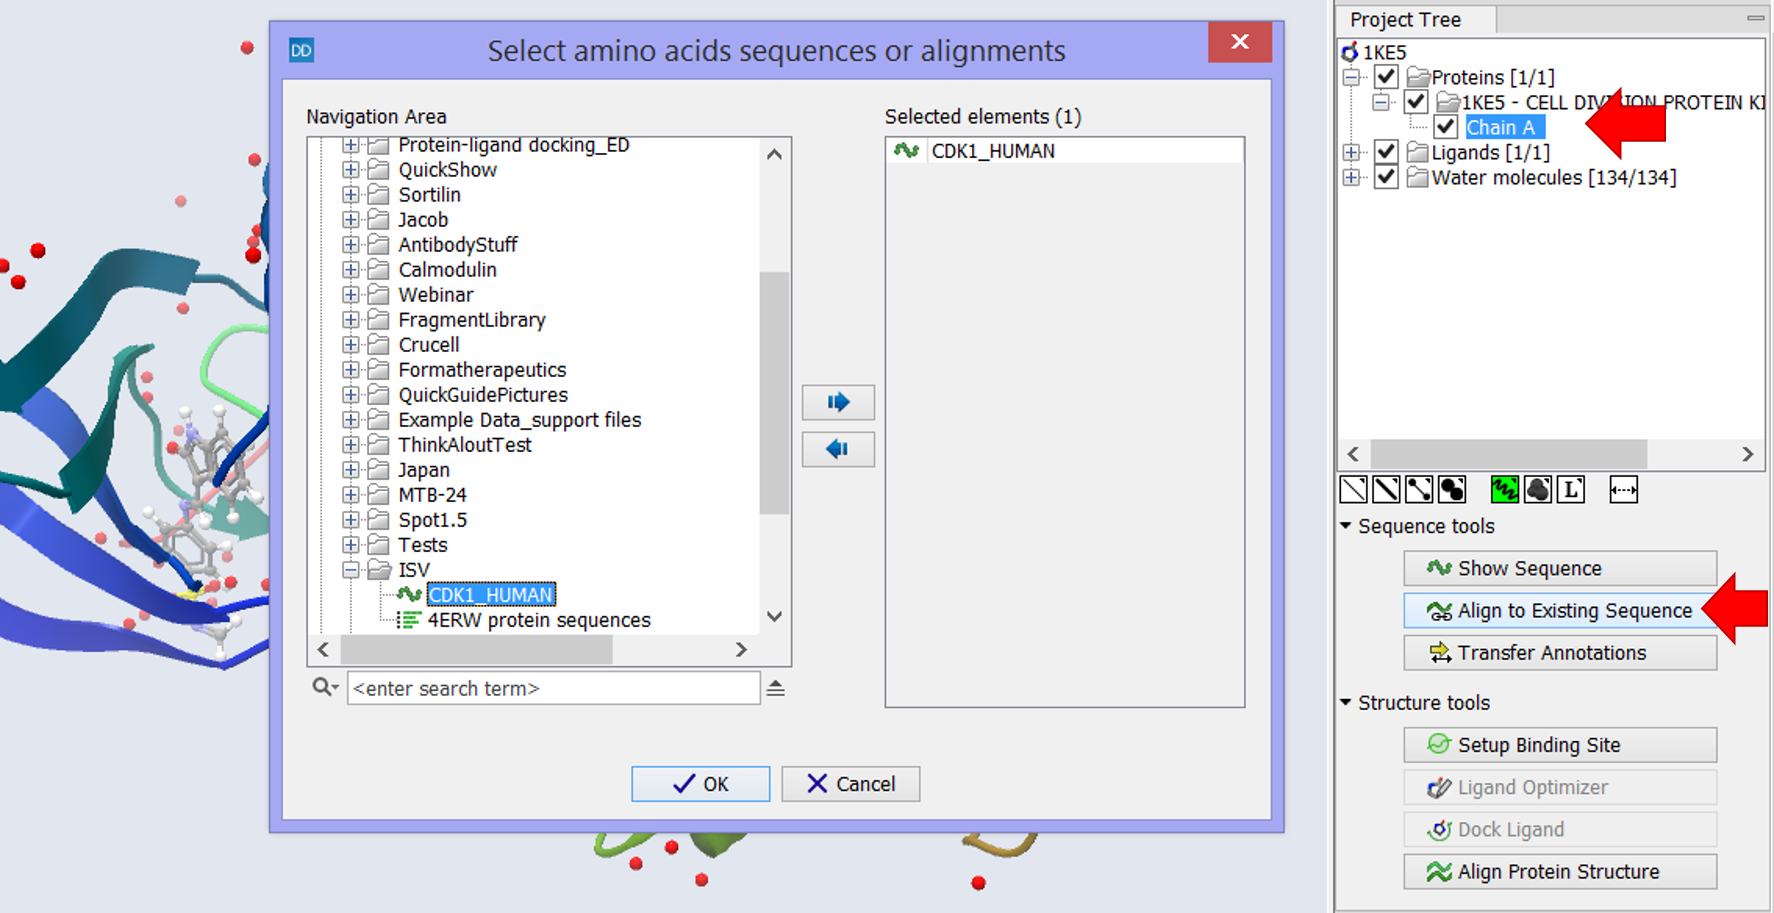Uncheck the Water molecules checkbox

pyautogui.click(x=1386, y=177)
